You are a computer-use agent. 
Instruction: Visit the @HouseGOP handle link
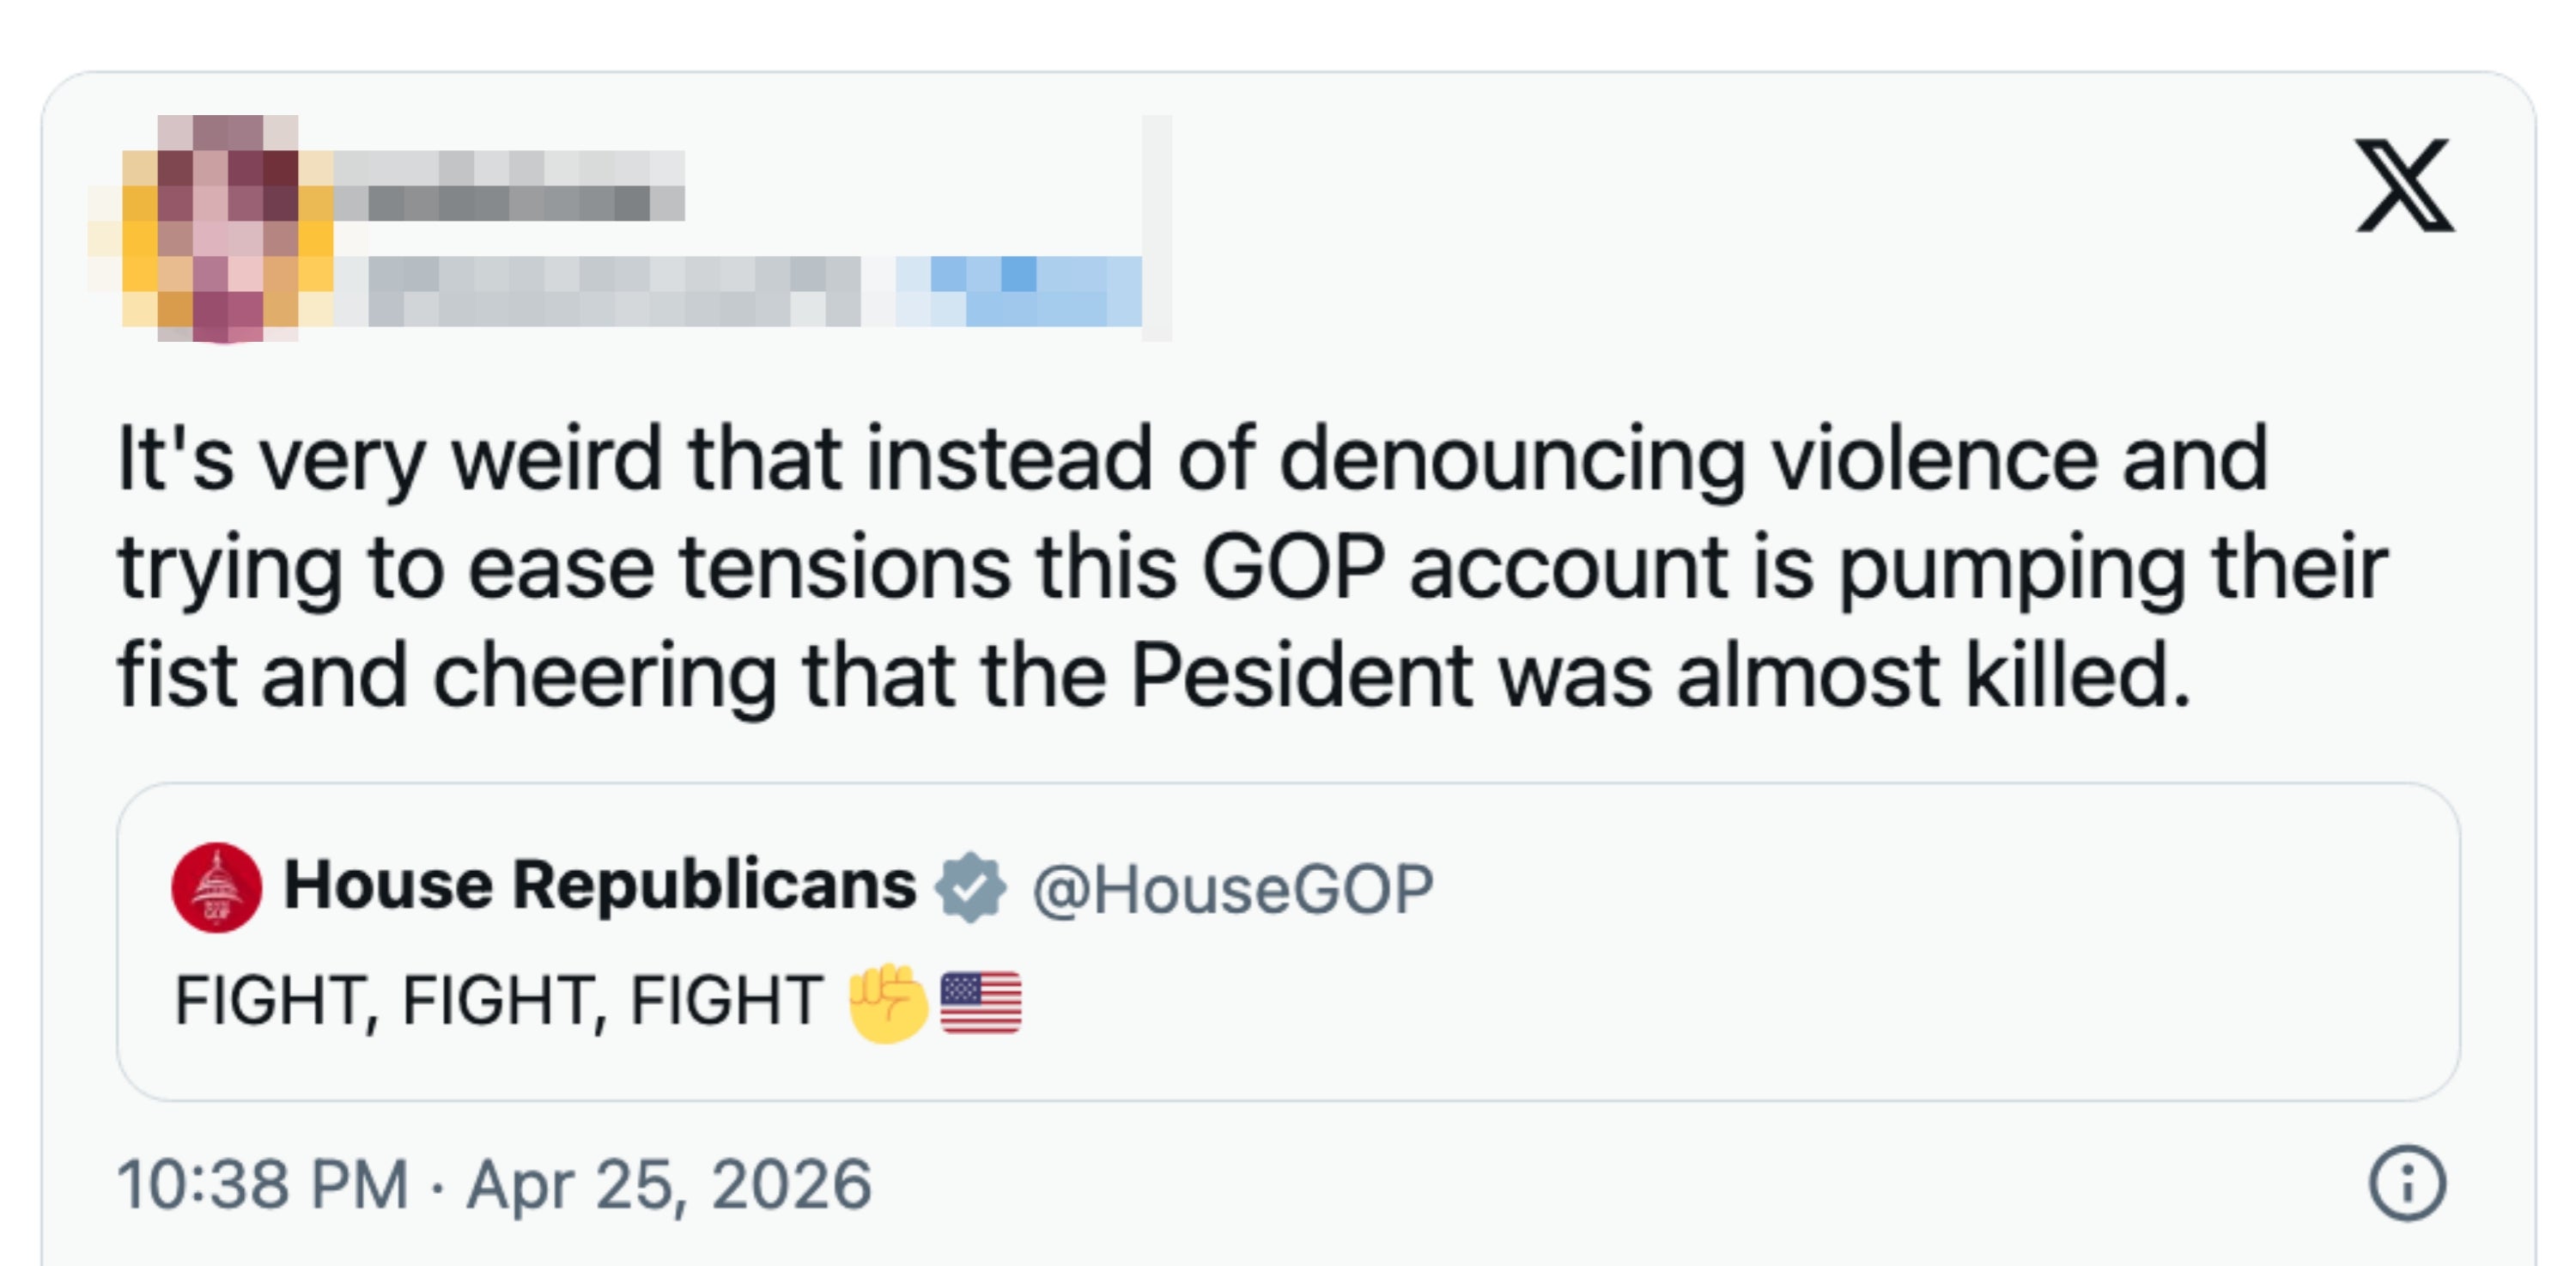tap(1232, 889)
